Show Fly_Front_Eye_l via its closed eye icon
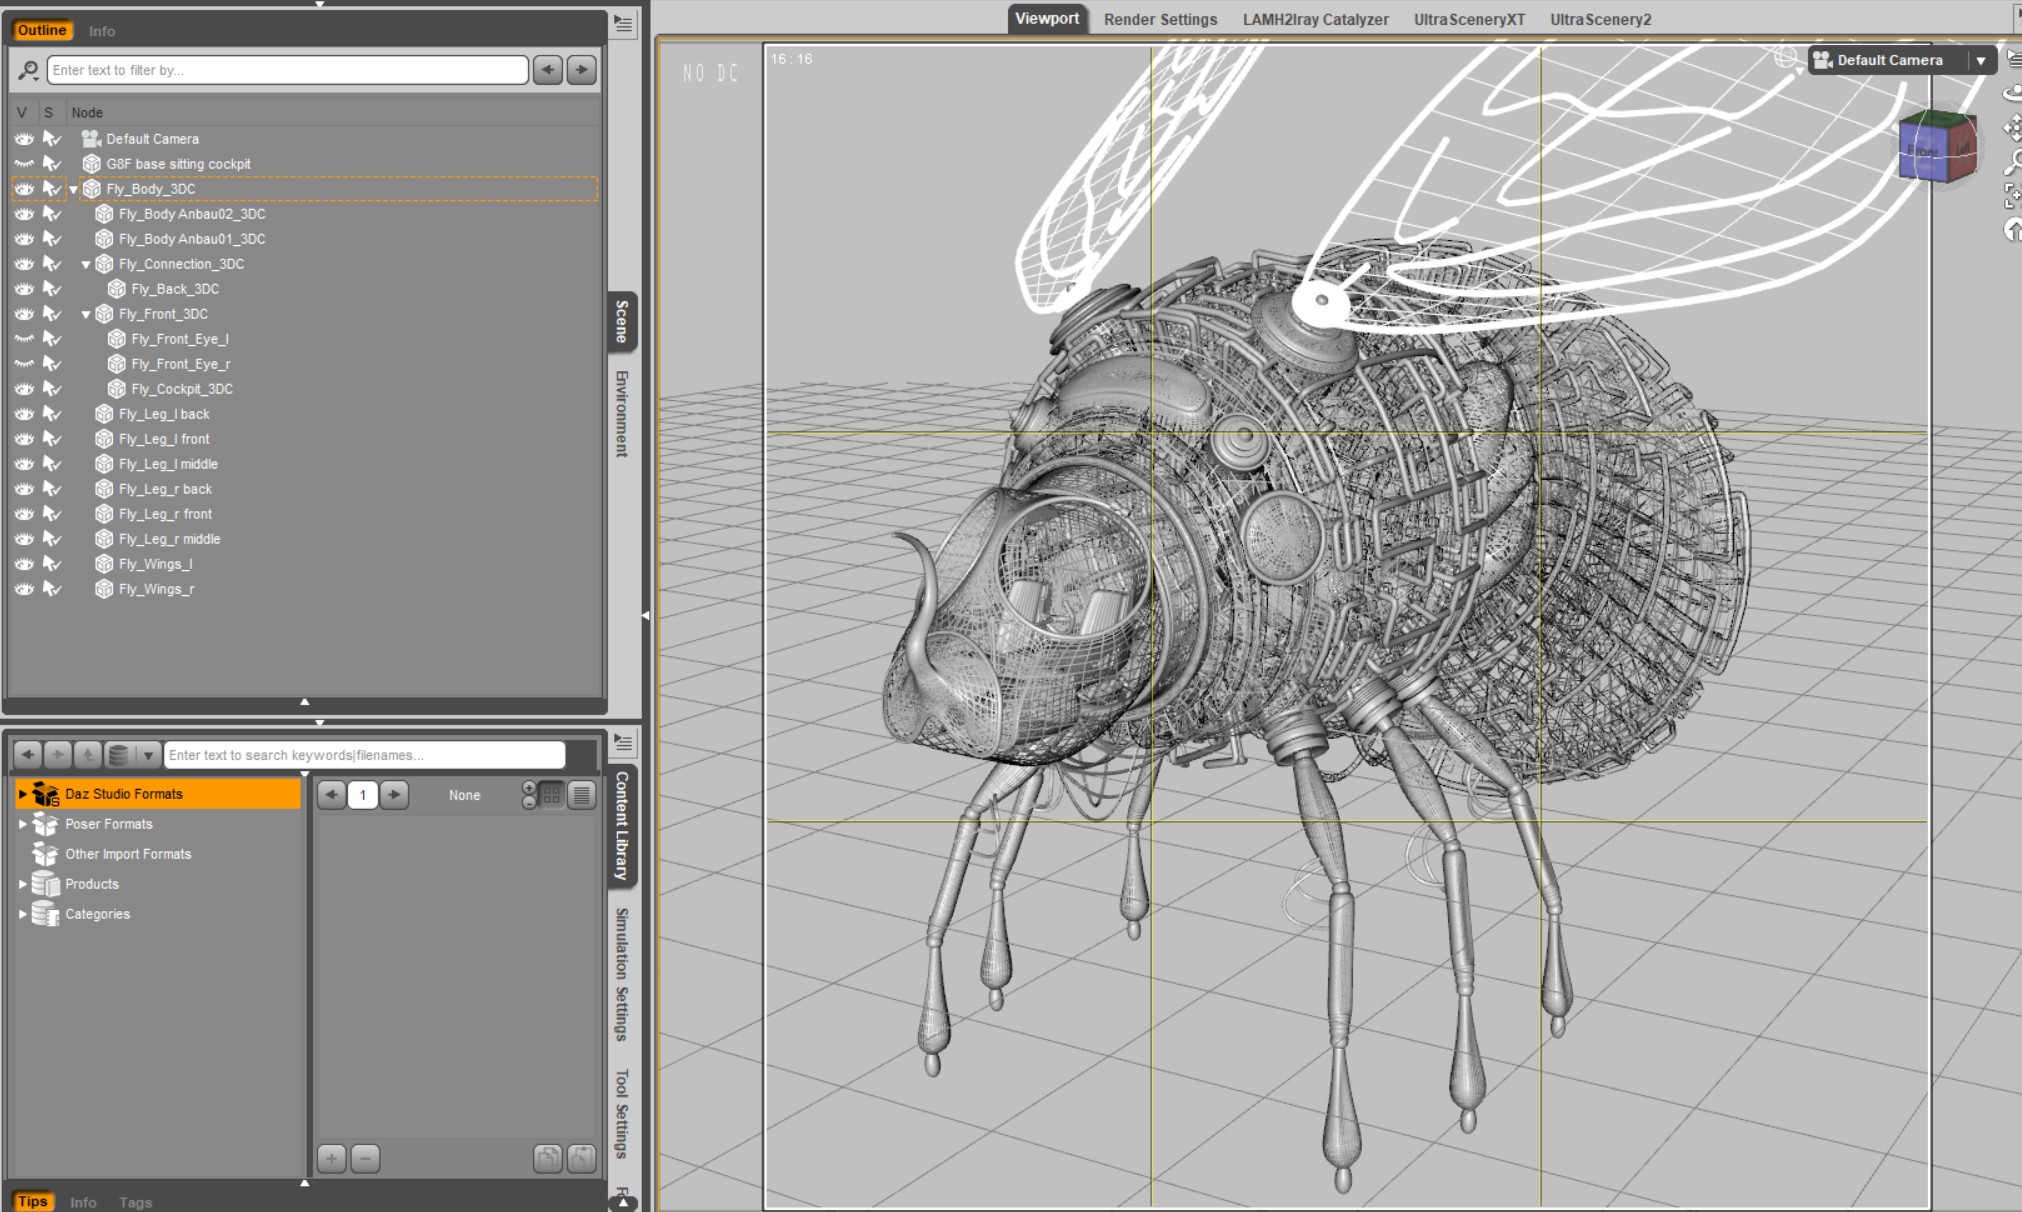 pyautogui.click(x=24, y=339)
